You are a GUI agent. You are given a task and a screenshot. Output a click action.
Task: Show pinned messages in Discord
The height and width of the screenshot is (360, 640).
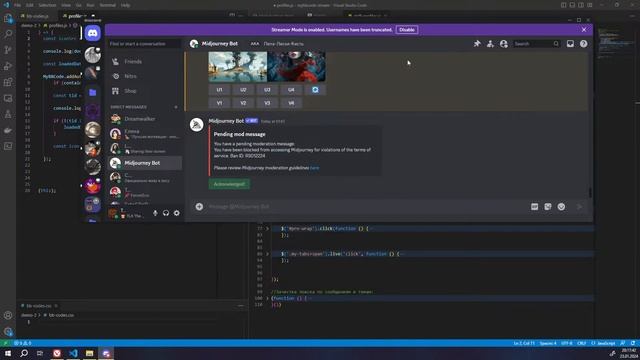477,44
